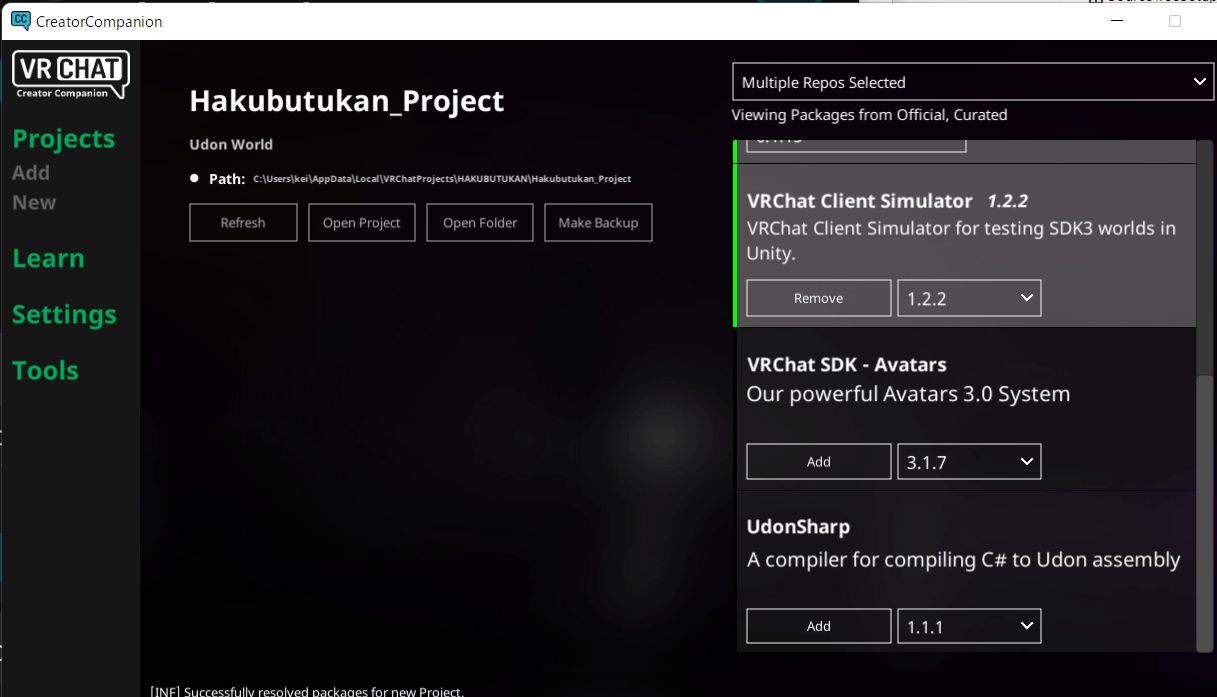Click the CreatorCompanion title bar icon
The image size is (1217, 697).
pyautogui.click(x=19, y=21)
